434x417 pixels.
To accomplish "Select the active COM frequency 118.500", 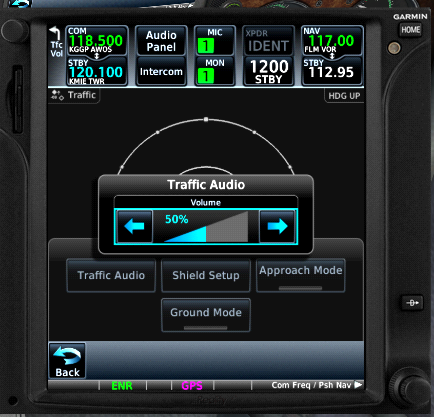I will [97, 41].
